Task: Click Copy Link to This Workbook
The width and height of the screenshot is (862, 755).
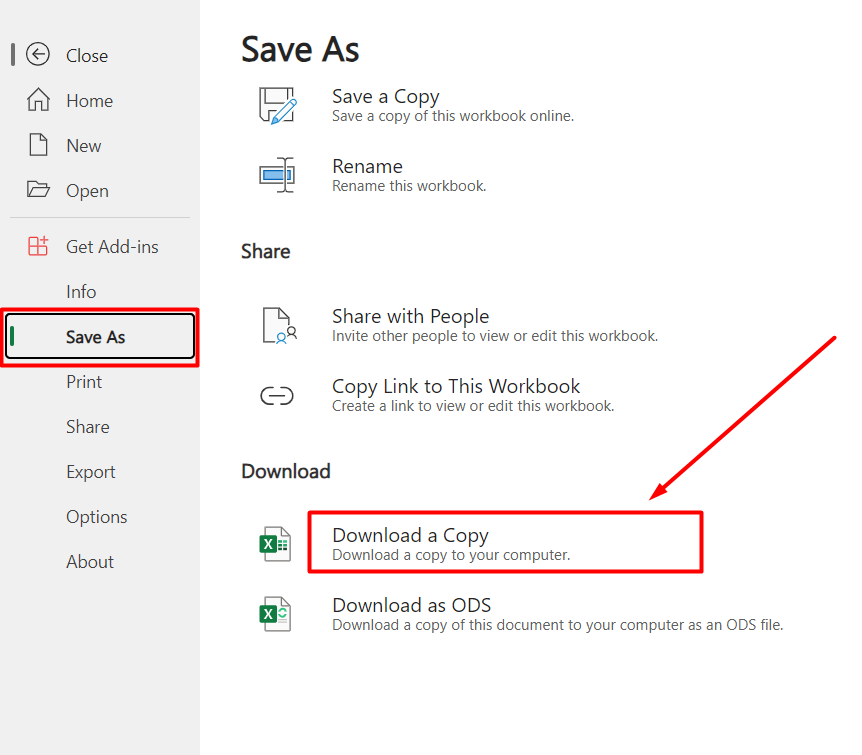Action: 456,386
